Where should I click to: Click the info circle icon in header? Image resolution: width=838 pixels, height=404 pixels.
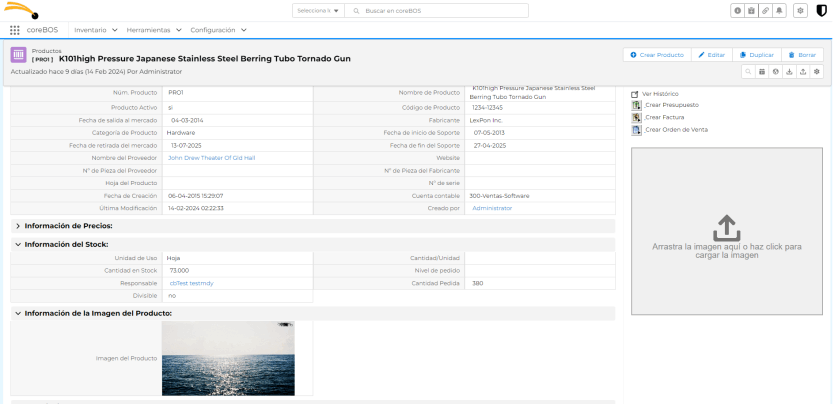point(738,10)
